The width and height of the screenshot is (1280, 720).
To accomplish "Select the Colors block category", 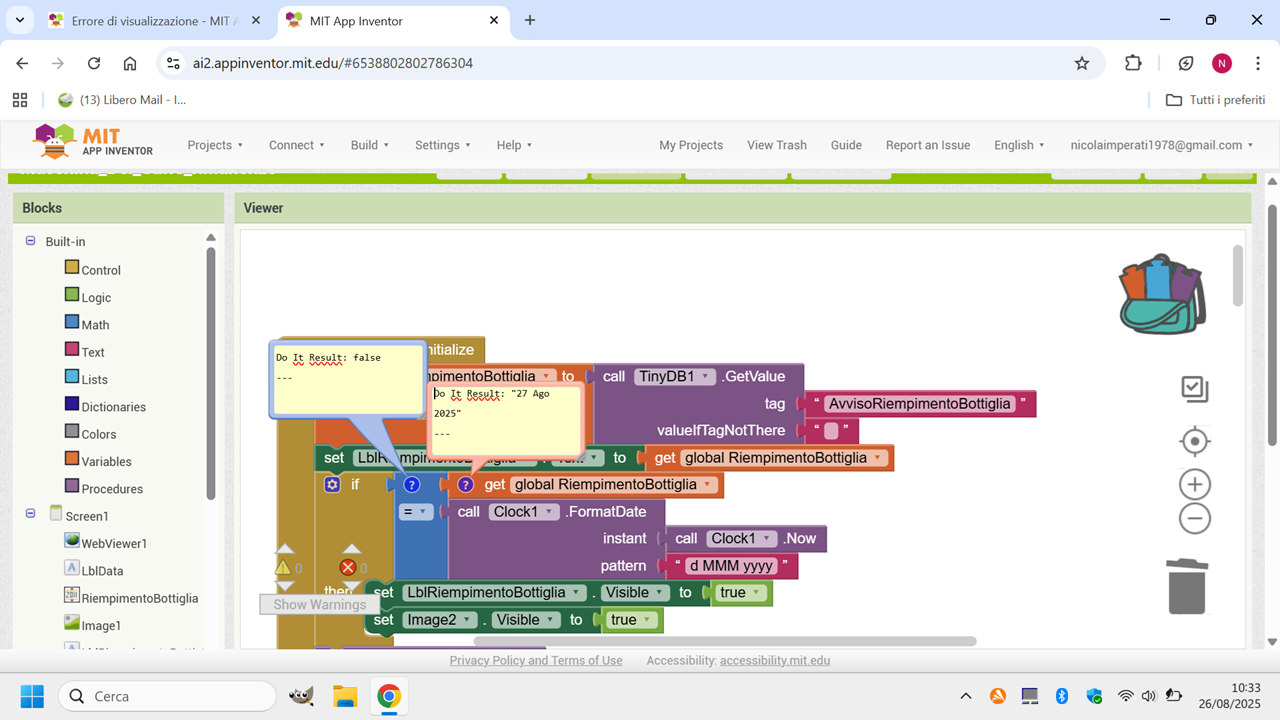I will tap(100, 434).
